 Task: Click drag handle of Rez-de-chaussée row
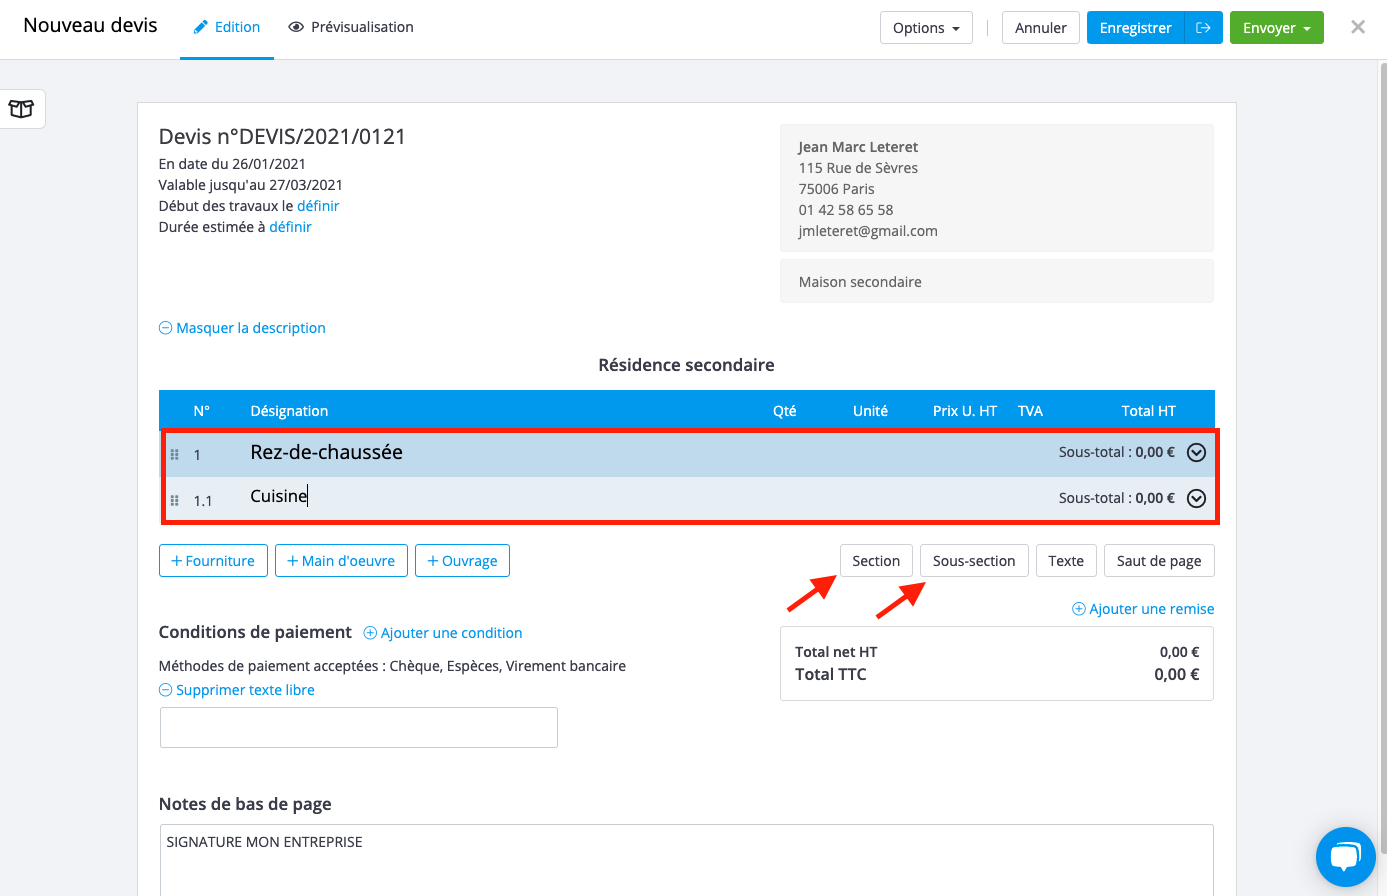175,454
